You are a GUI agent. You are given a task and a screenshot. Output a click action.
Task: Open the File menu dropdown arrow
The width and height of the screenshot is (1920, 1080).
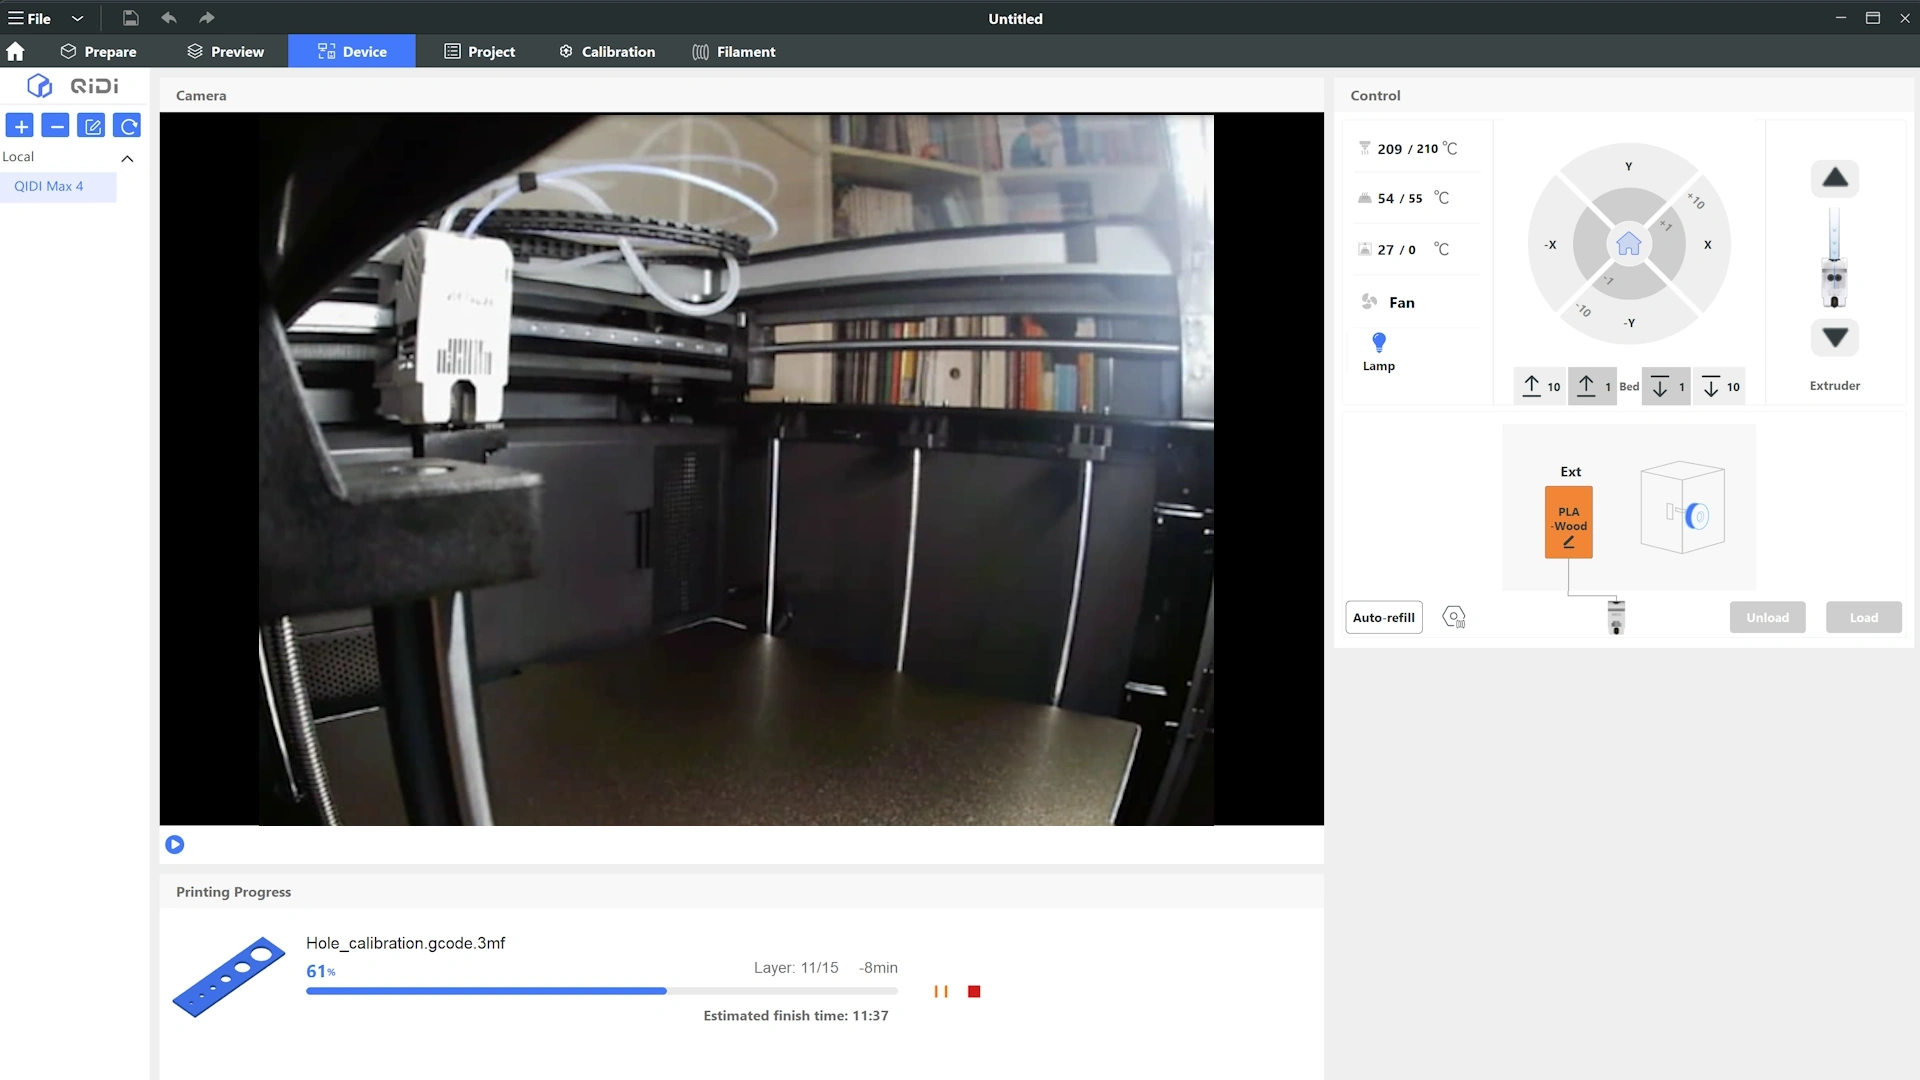click(77, 18)
